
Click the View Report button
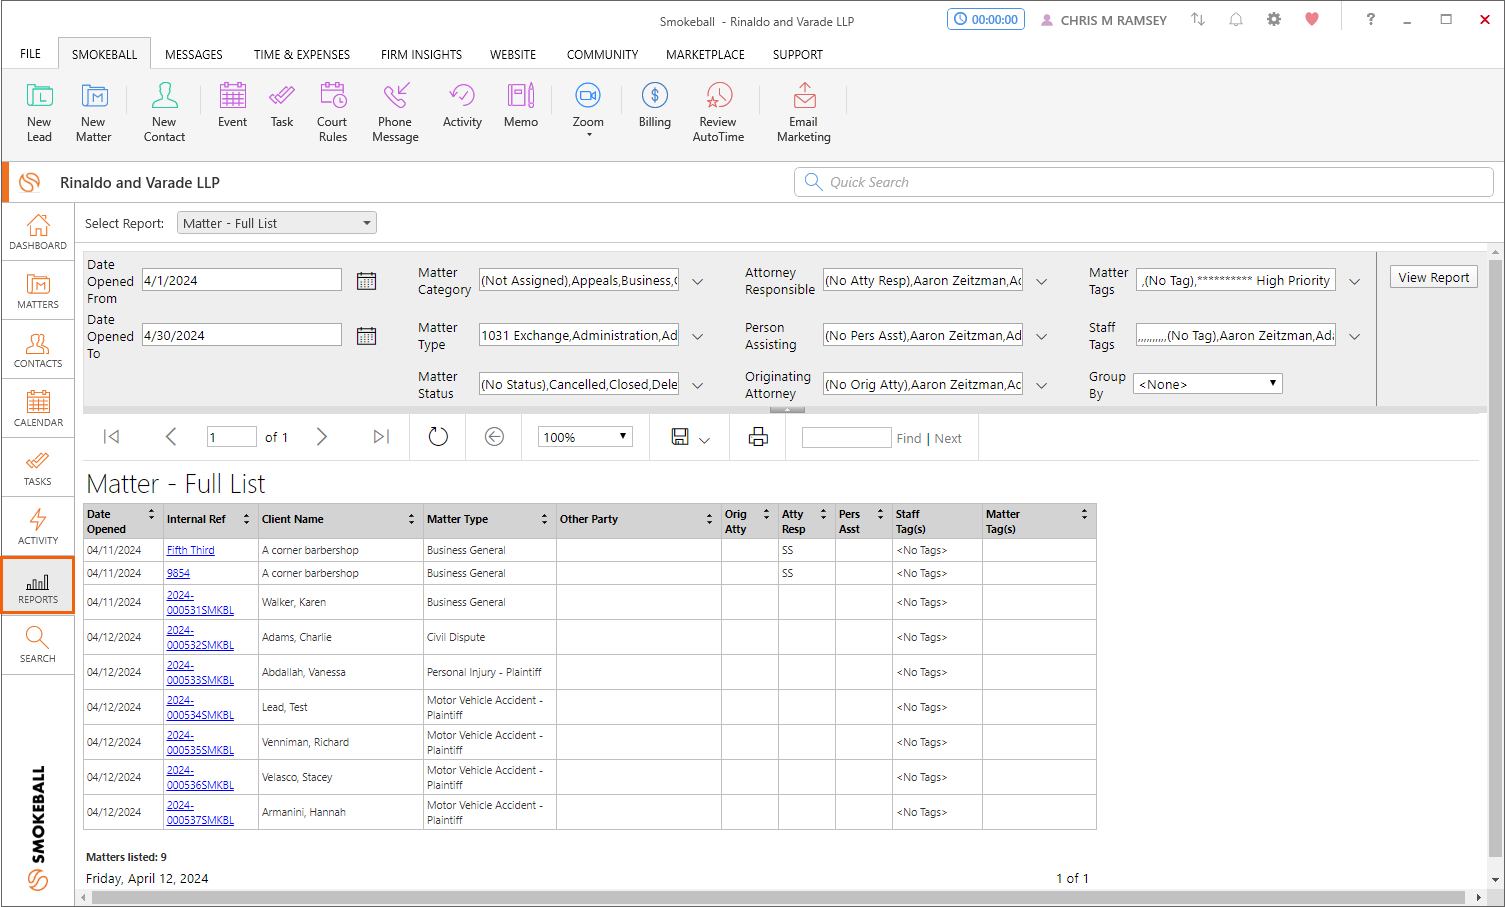click(x=1434, y=278)
